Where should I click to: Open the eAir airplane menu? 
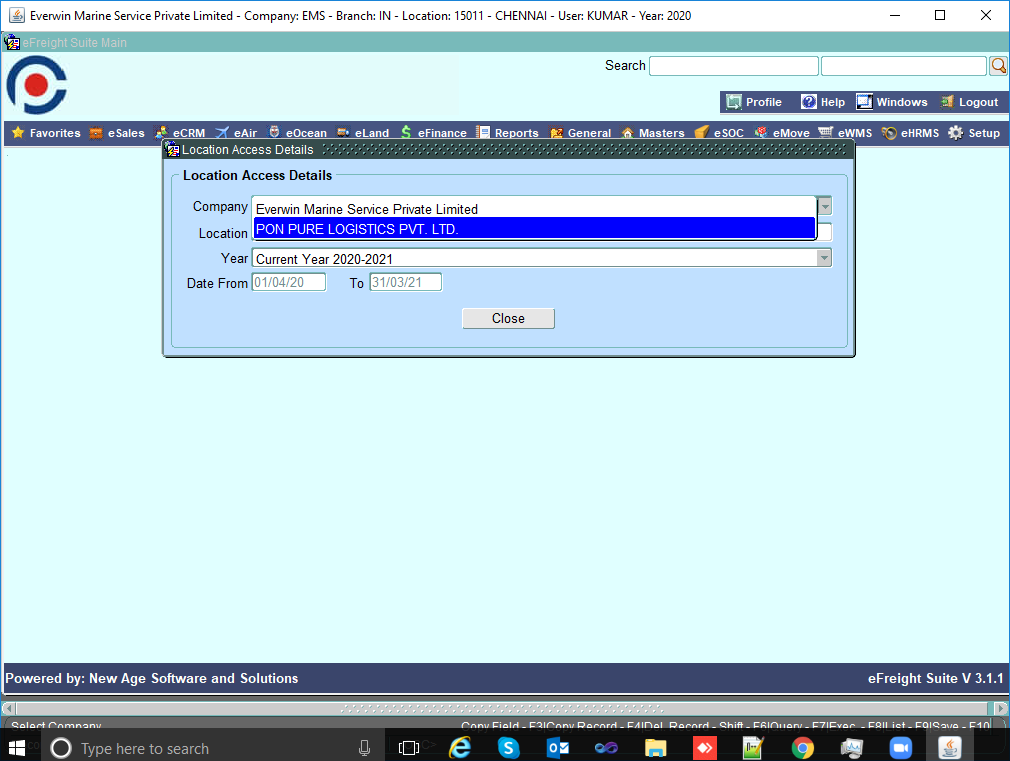point(236,133)
